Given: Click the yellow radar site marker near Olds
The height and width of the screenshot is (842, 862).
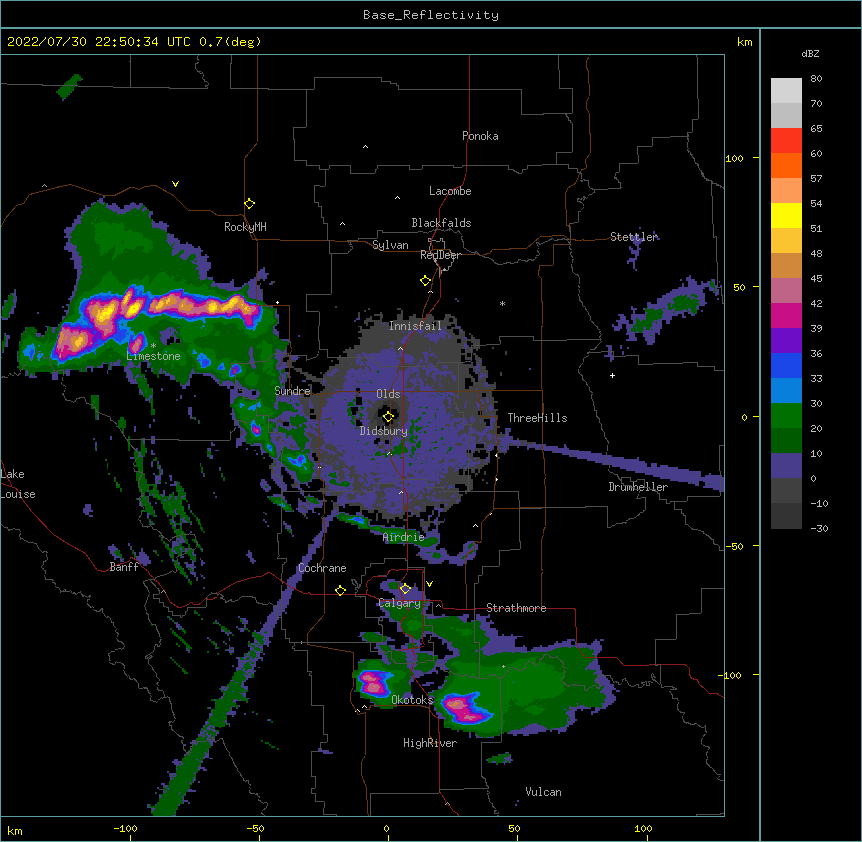Looking at the screenshot, I should coord(388,416).
